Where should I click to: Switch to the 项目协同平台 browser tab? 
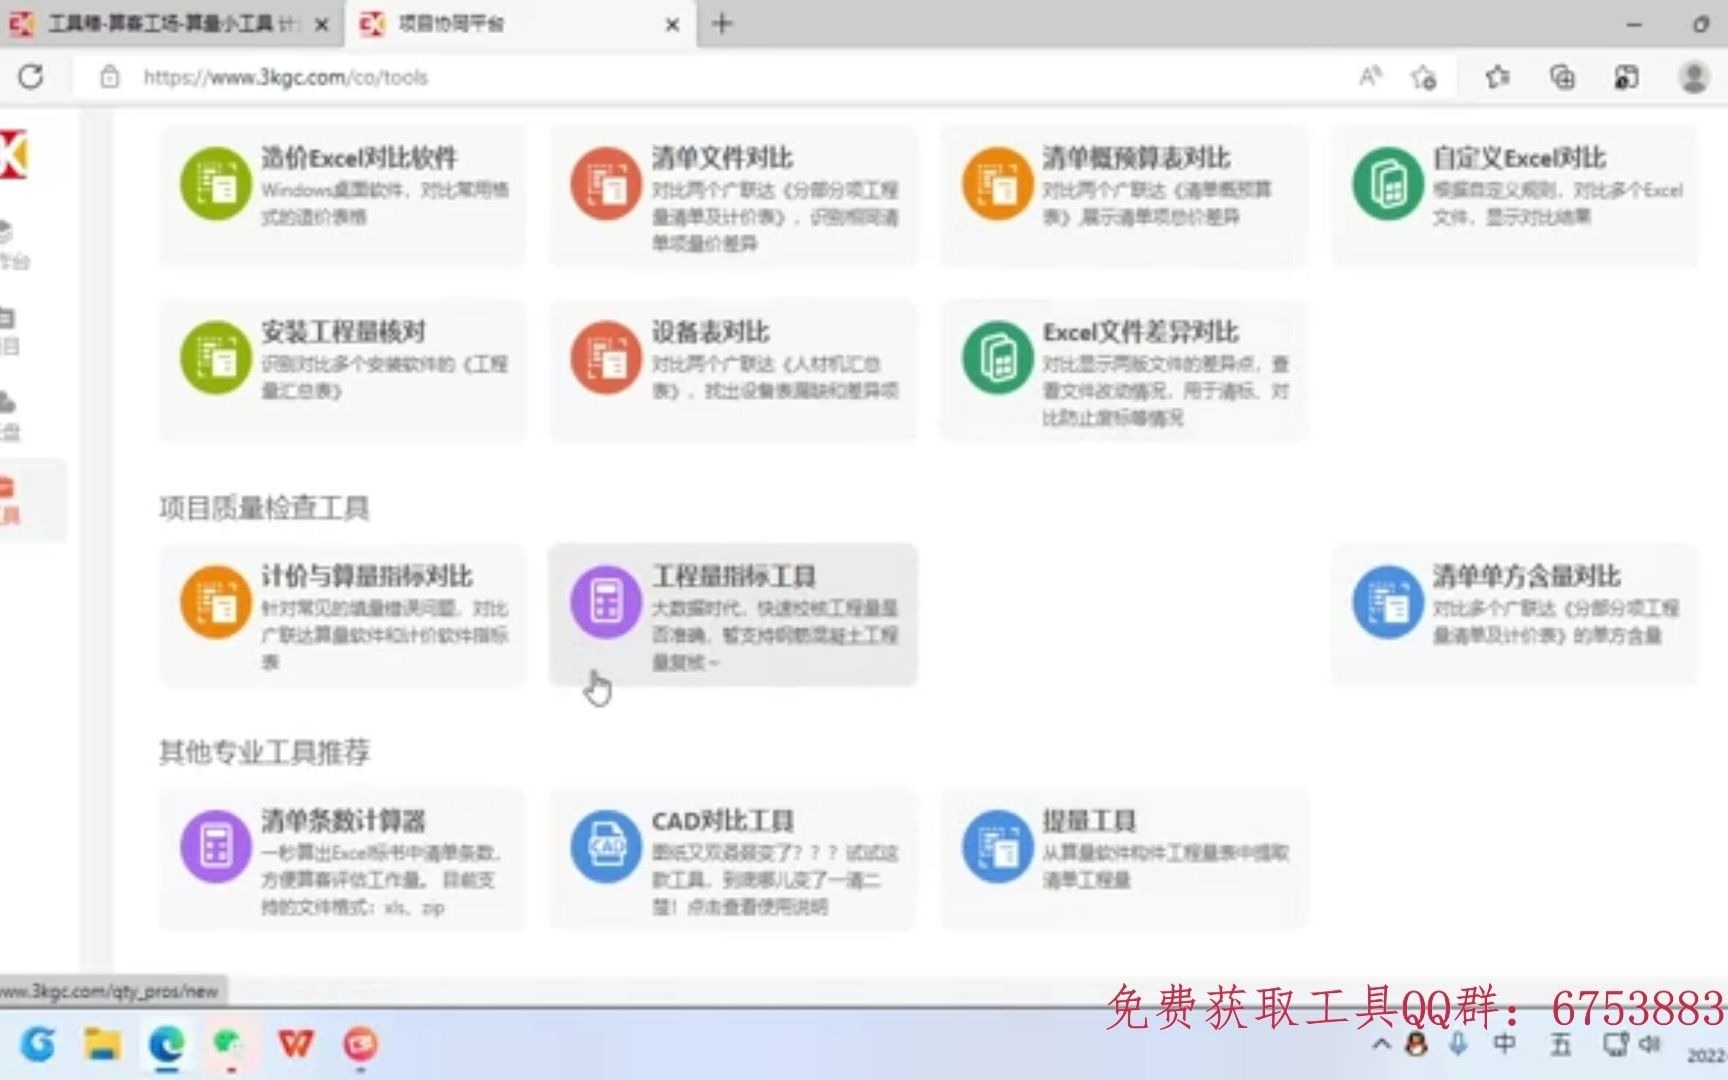coord(520,24)
